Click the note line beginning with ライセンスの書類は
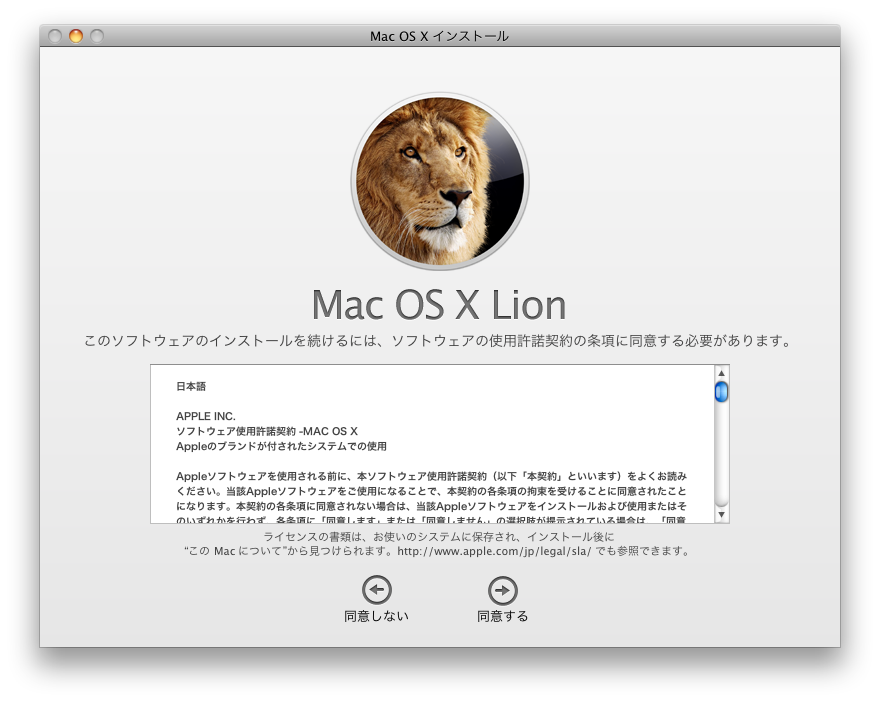The width and height of the screenshot is (880, 702). click(438, 536)
